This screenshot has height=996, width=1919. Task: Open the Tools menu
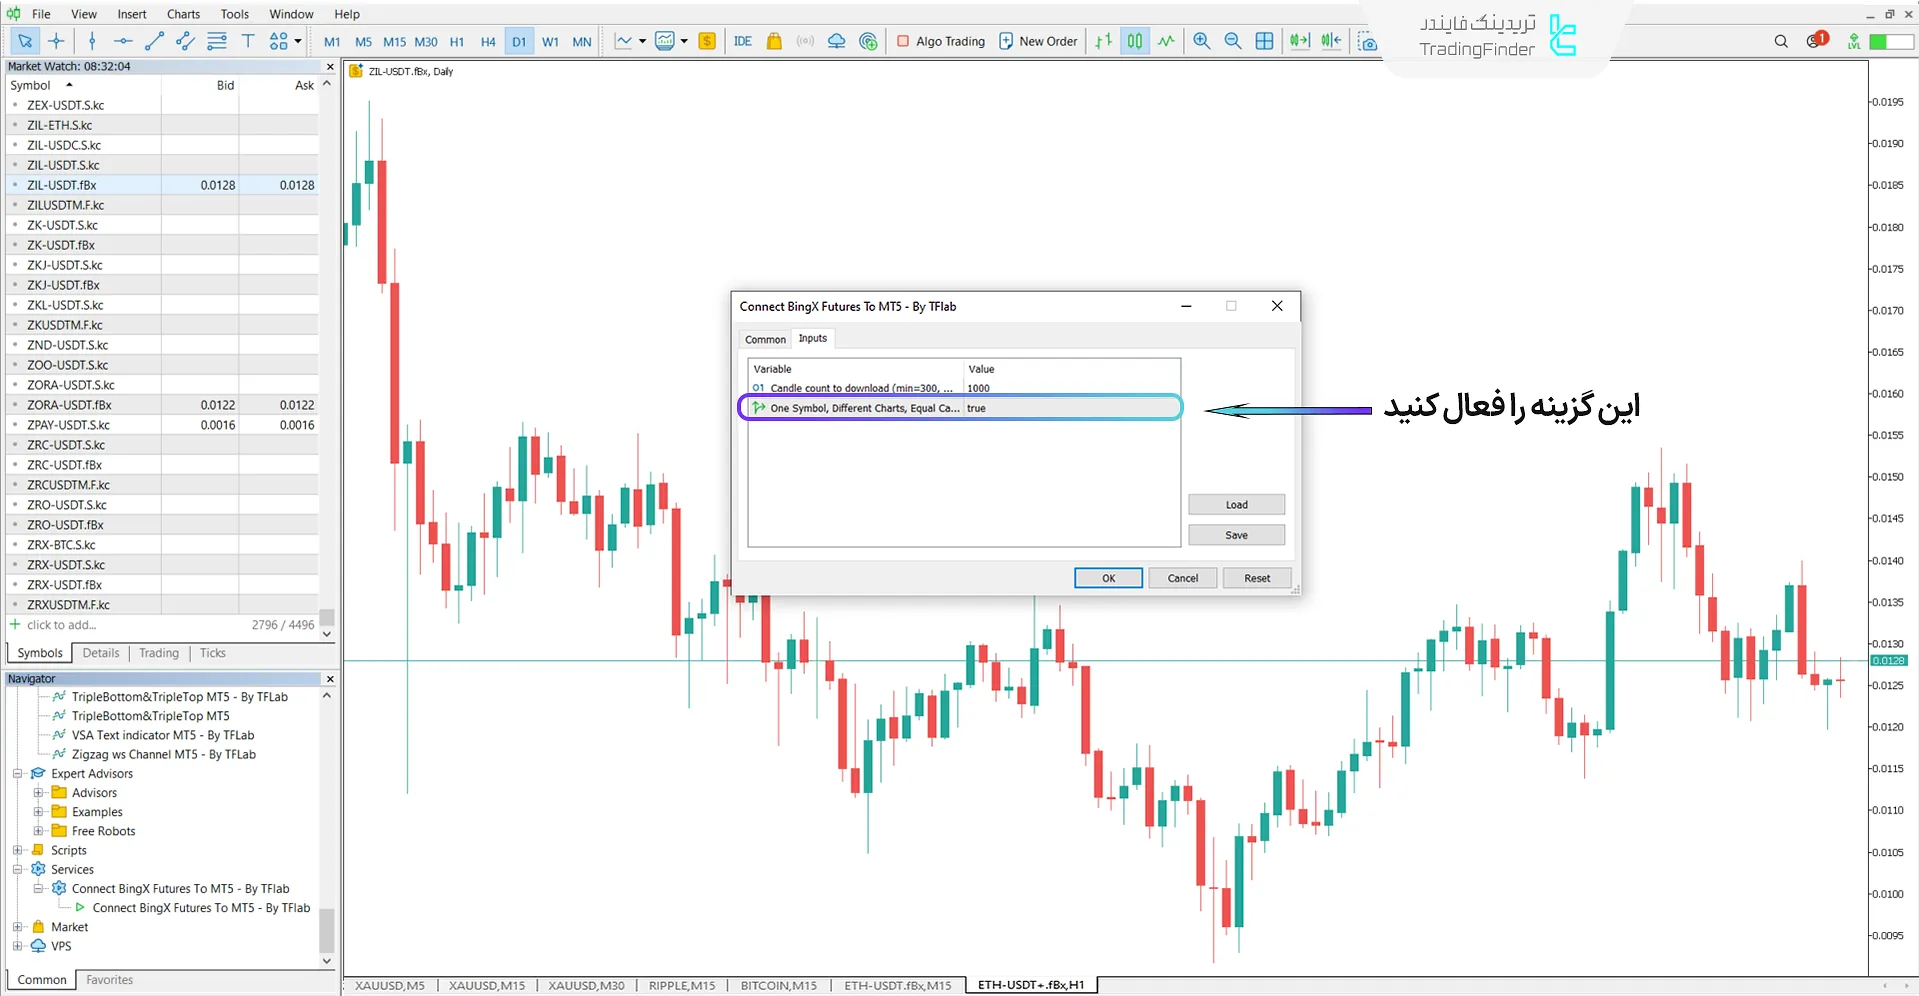(235, 14)
